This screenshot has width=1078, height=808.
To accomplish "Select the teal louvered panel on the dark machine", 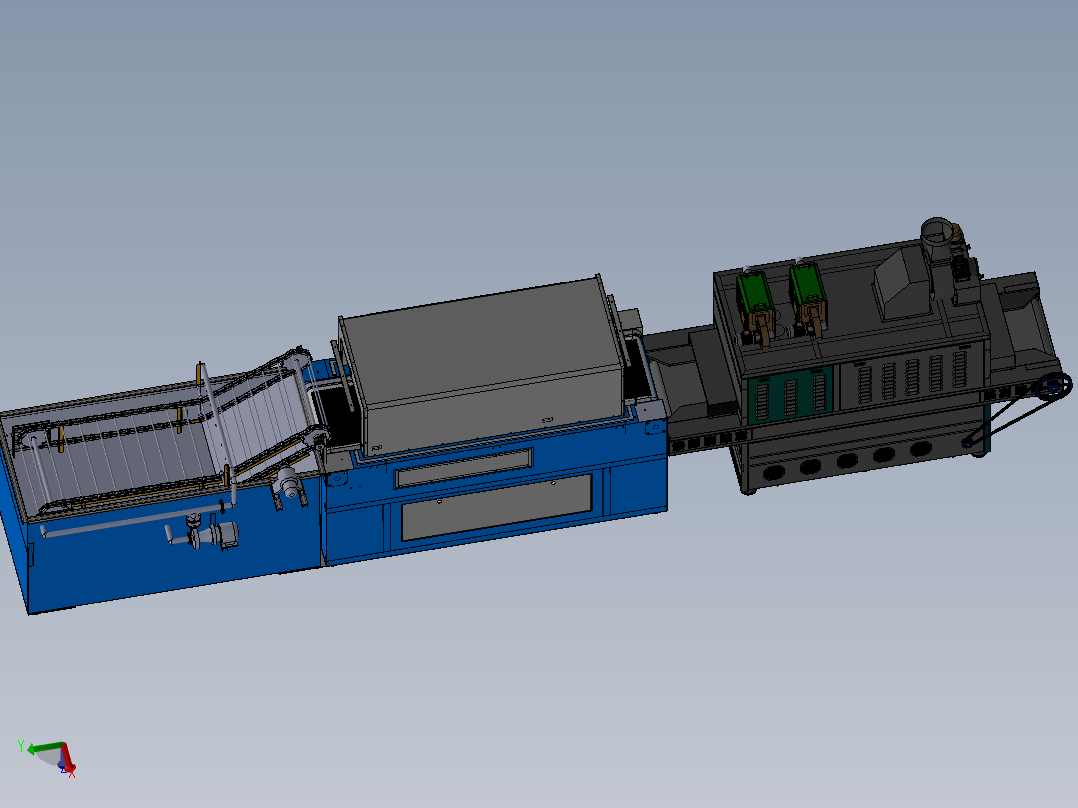I will click(x=789, y=395).
